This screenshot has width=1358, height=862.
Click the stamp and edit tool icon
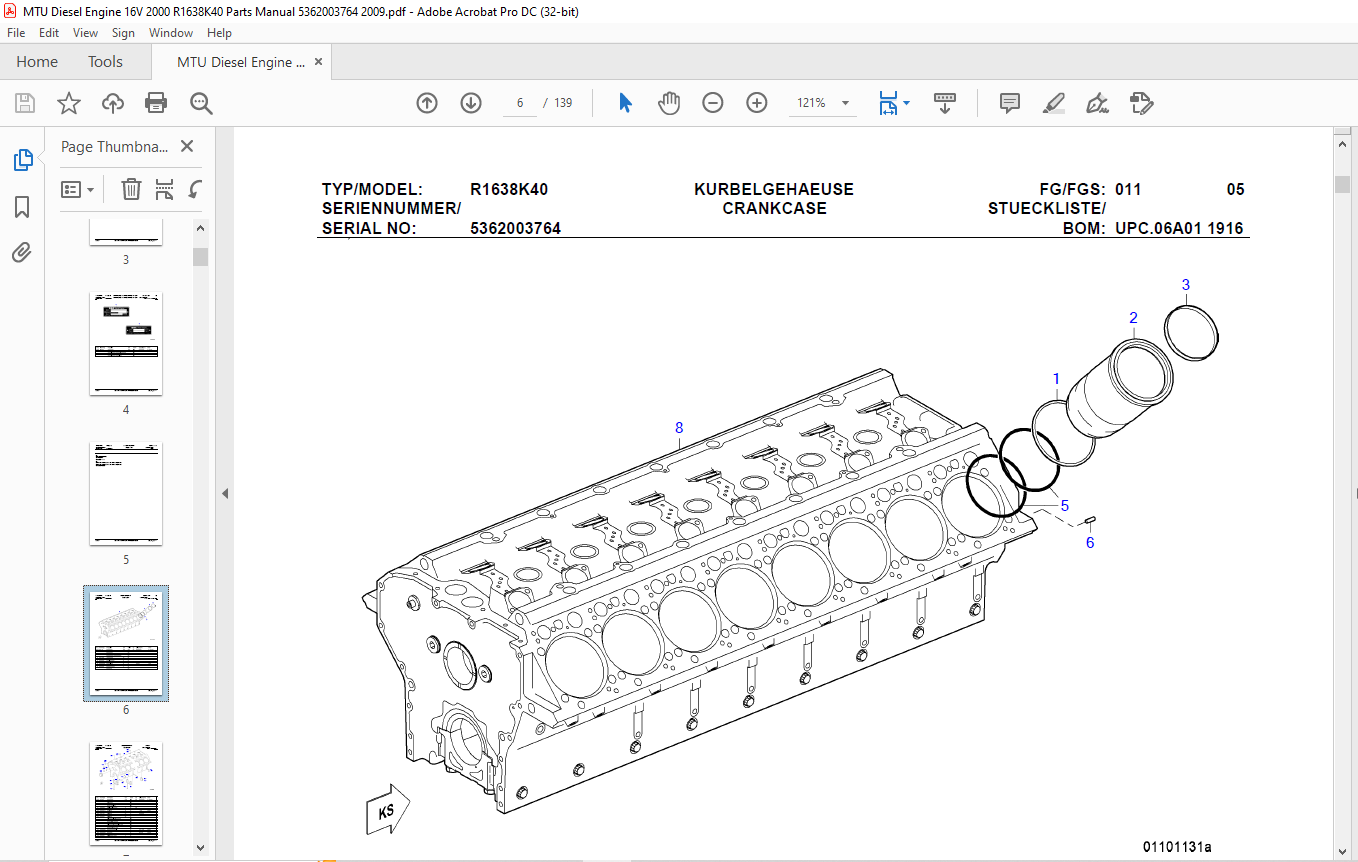point(1141,103)
